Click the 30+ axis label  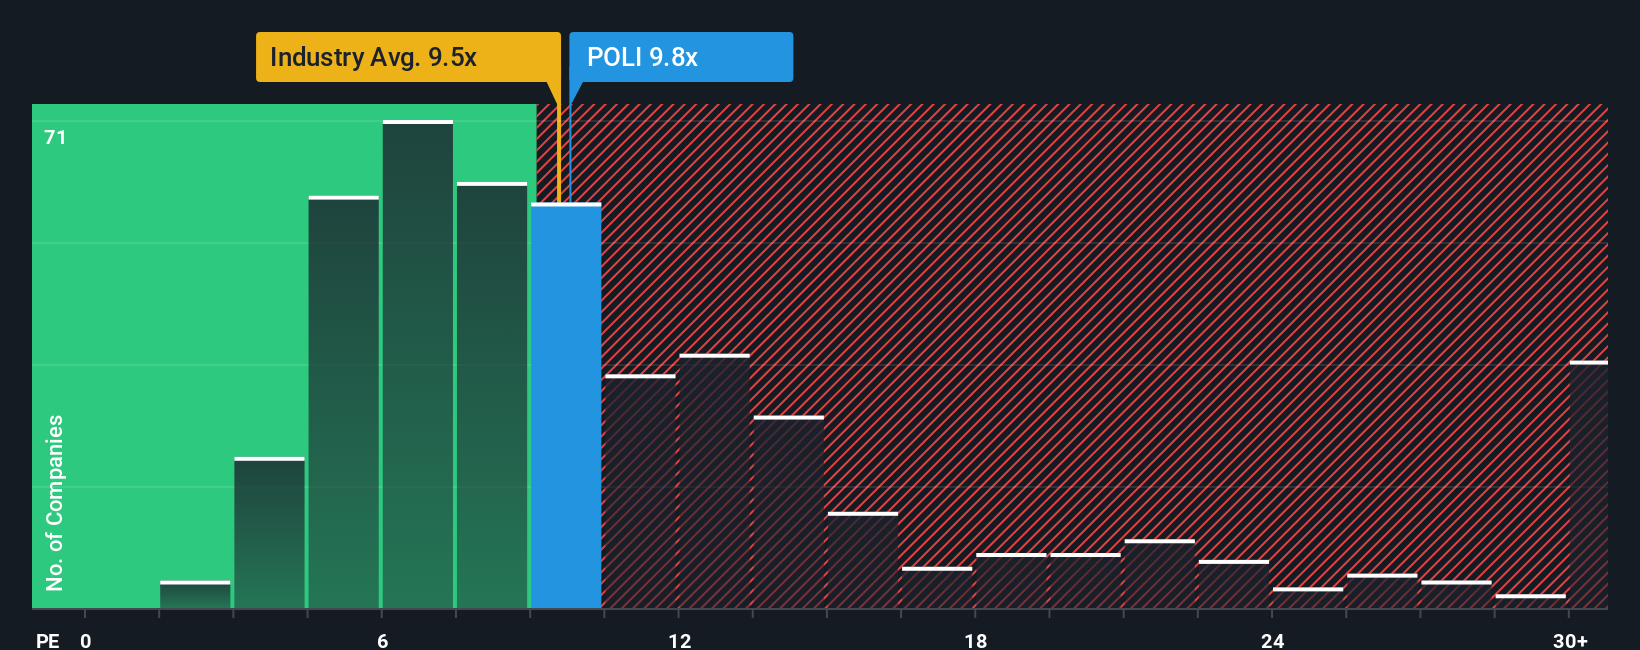[x=1571, y=641]
